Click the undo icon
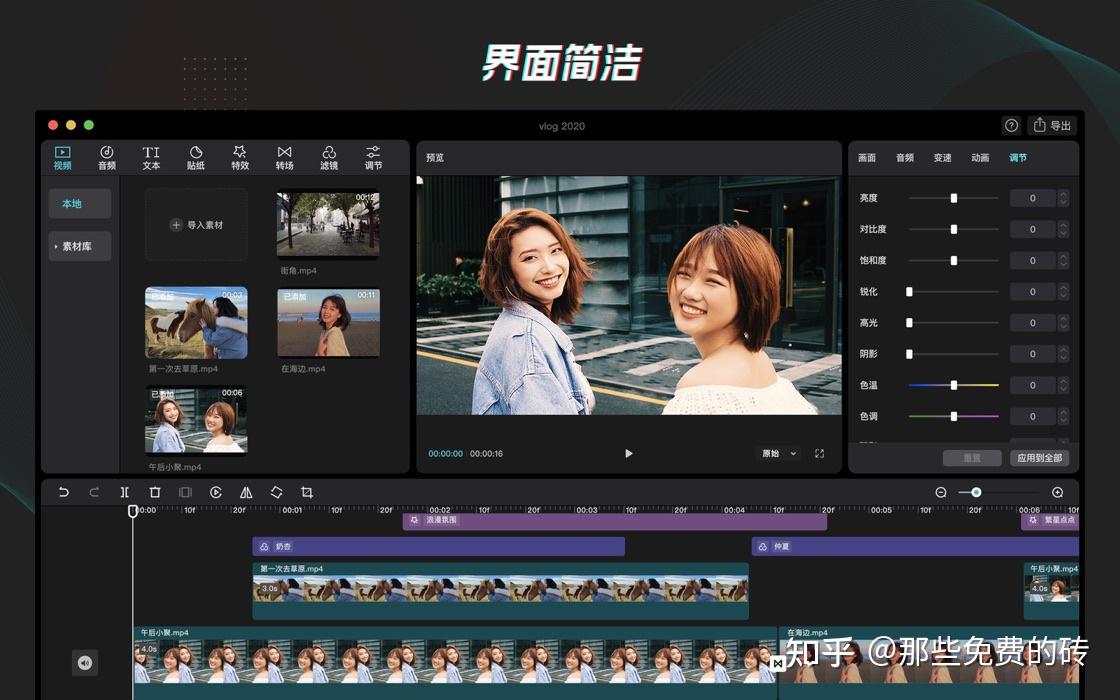 click(x=64, y=492)
